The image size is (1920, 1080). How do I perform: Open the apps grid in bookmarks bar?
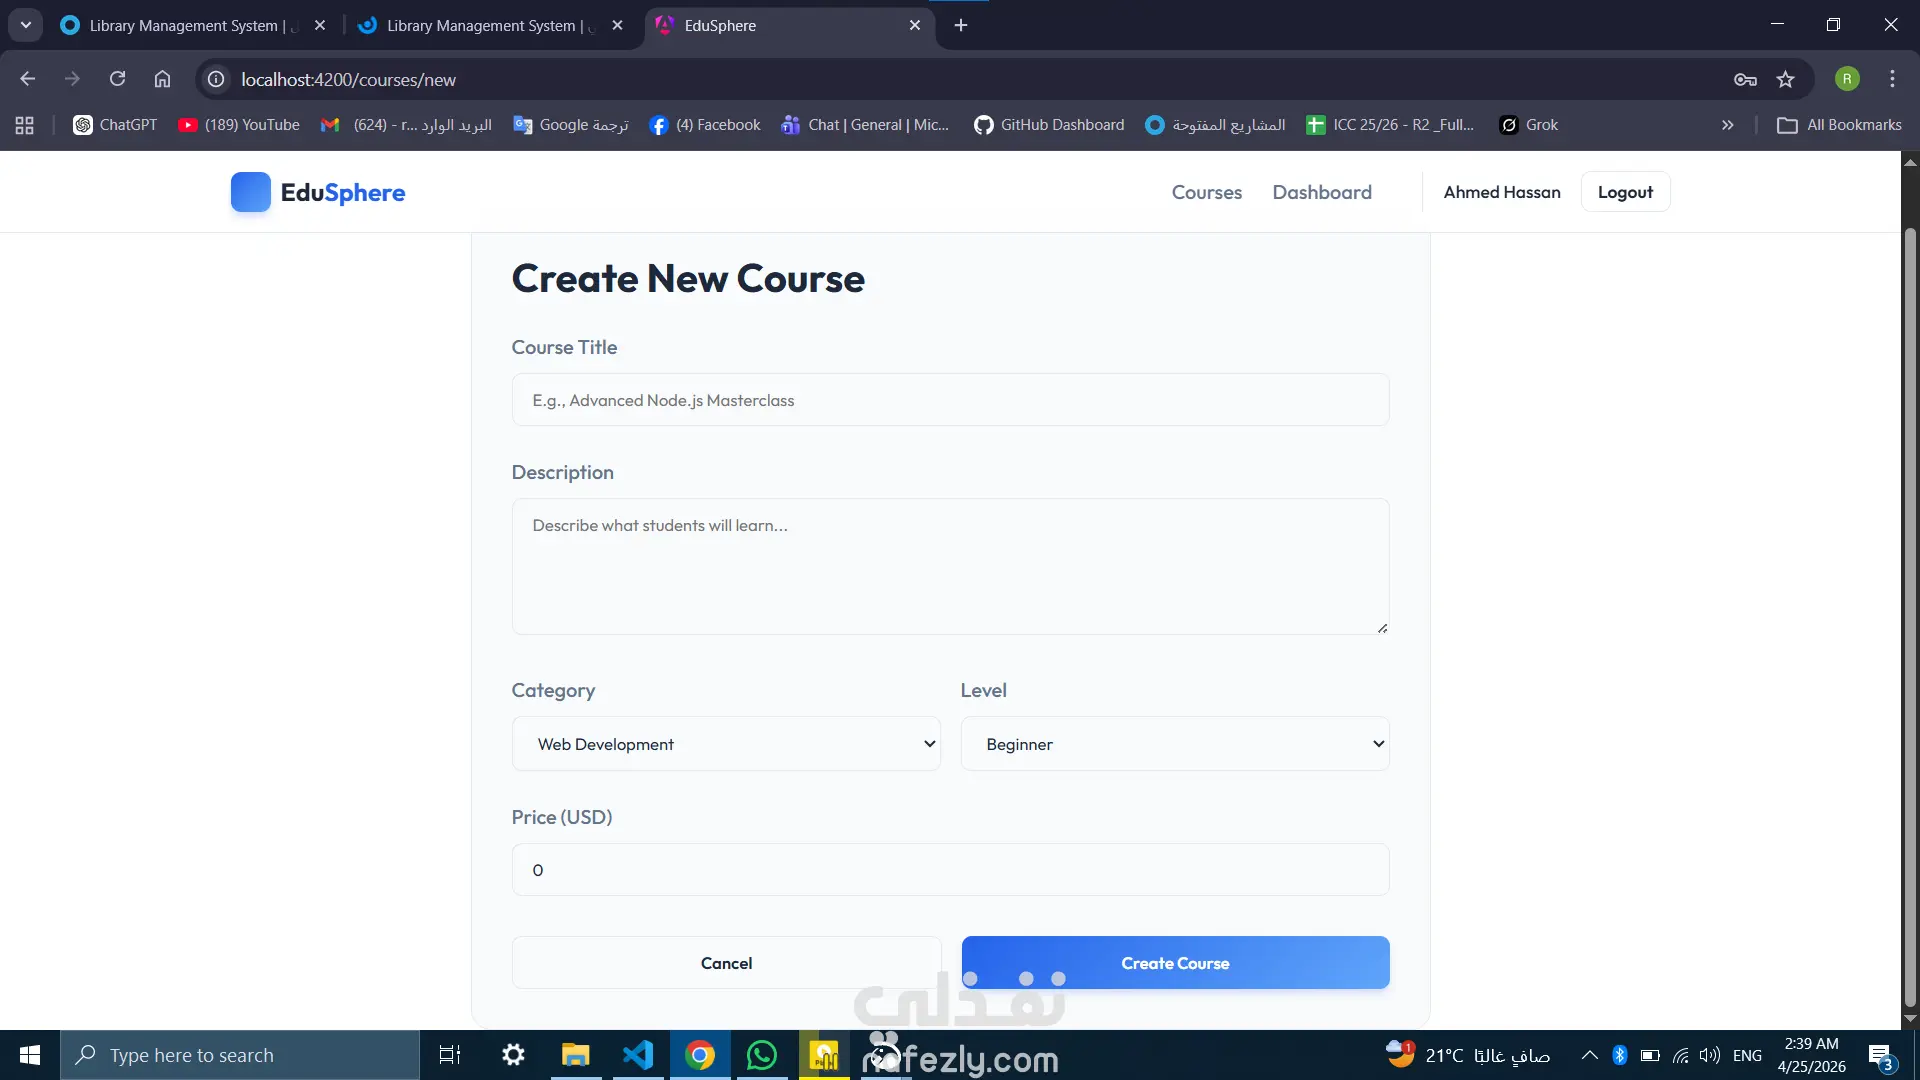pyautogui.click(x=25, y=125)
